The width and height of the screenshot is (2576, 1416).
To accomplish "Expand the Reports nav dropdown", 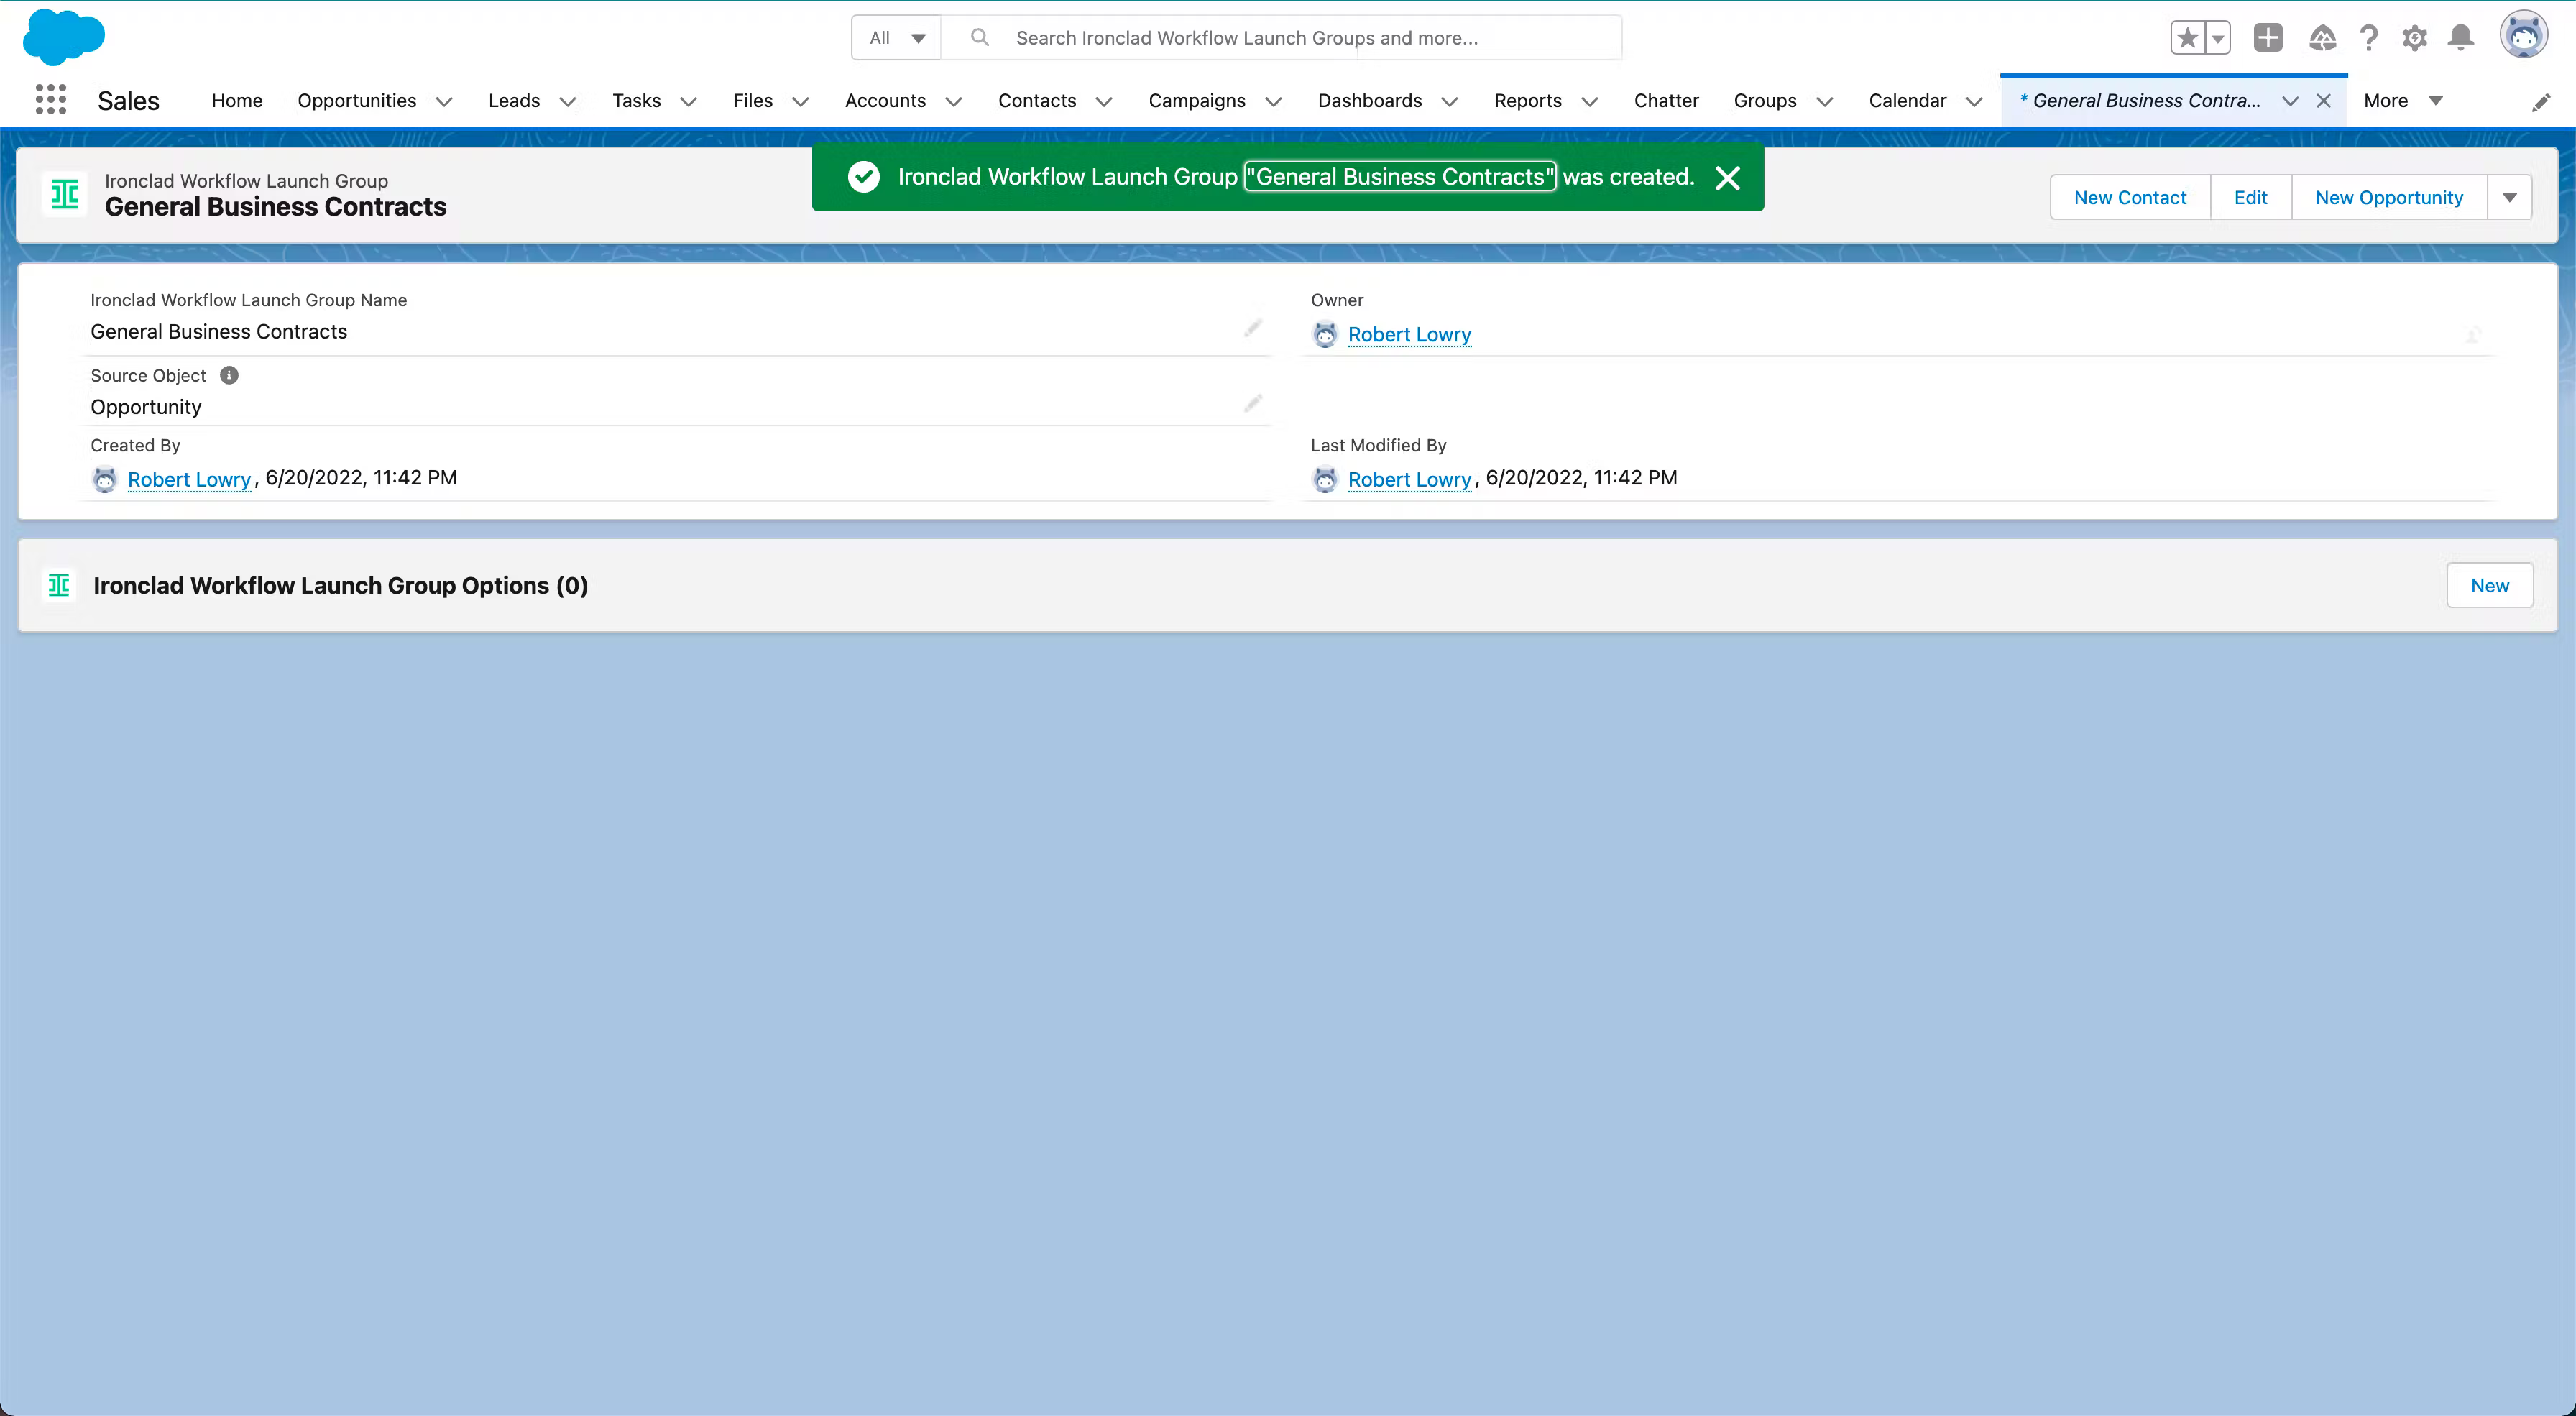I will tap(1589, 101).
